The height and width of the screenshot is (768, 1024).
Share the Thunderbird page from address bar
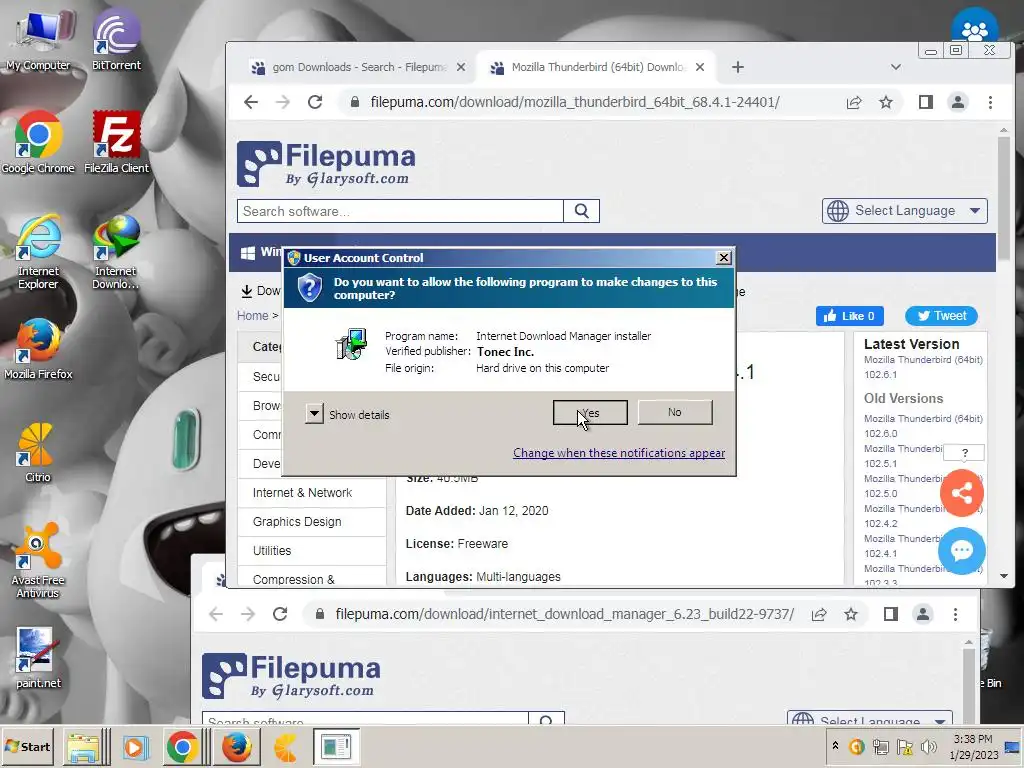coord(854,102)
